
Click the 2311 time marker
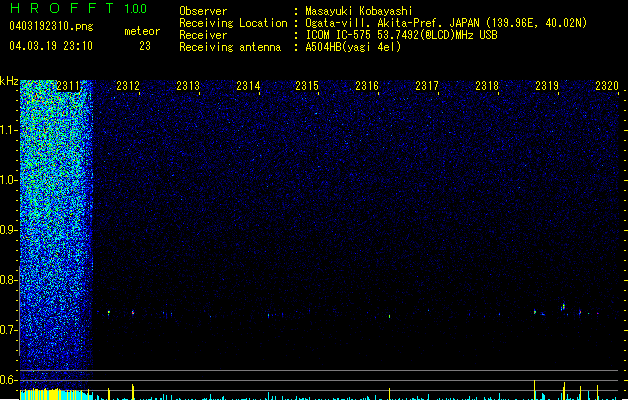[68, 86]
